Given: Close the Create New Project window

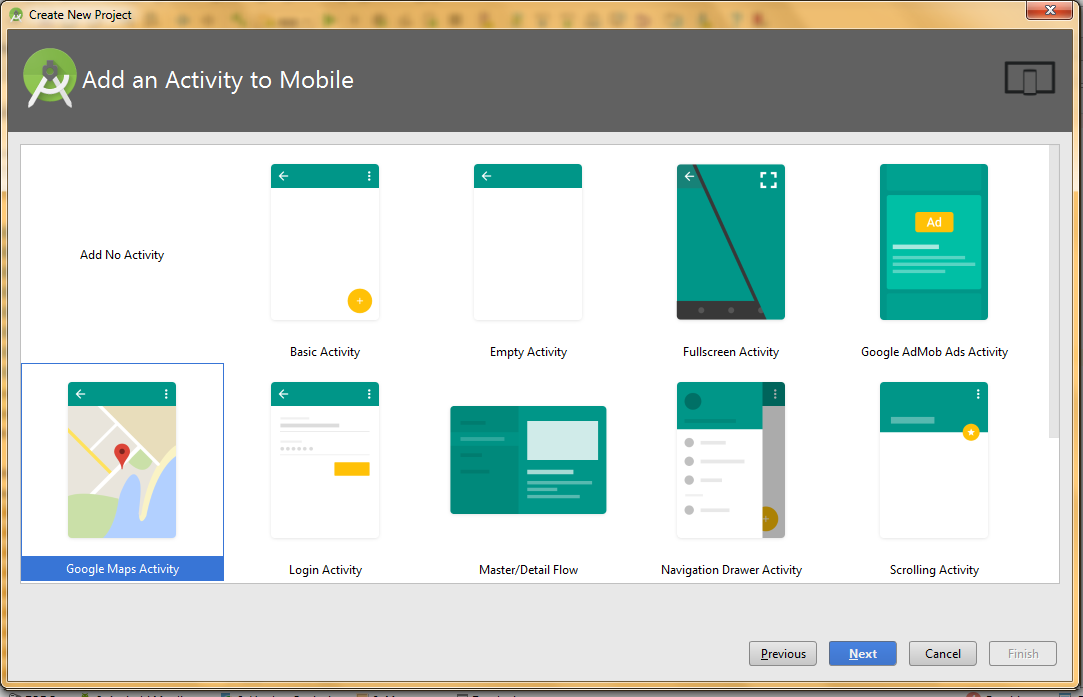Looking at the screenshot, I should 1048,10.
